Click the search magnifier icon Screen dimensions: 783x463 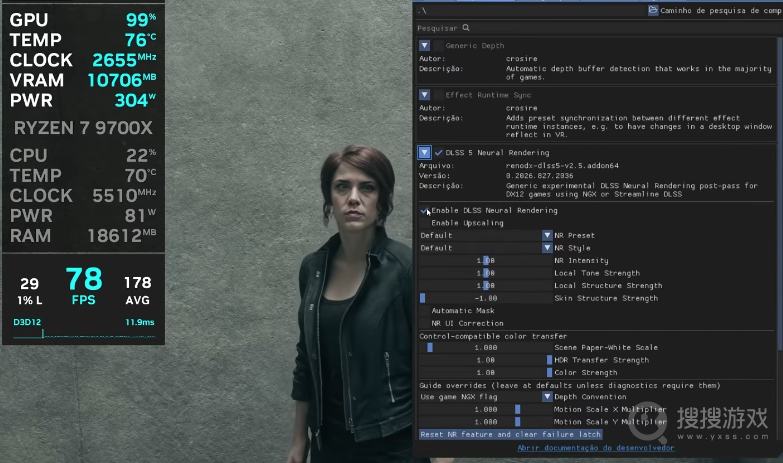pos(465,28)
